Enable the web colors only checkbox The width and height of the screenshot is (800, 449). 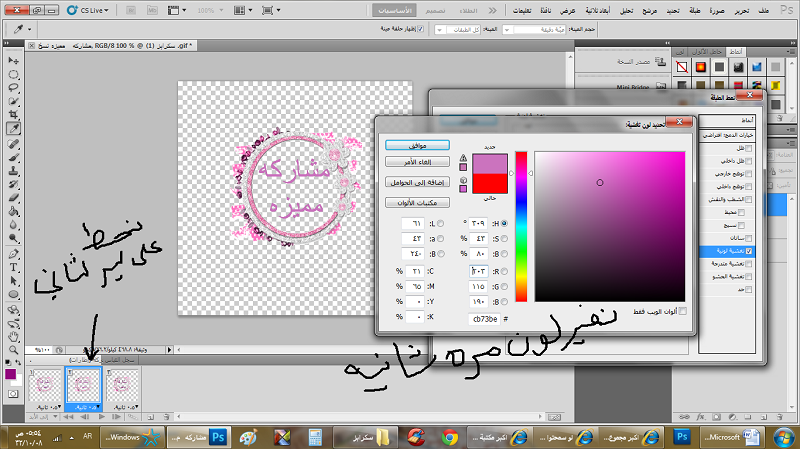coord(684,311)
